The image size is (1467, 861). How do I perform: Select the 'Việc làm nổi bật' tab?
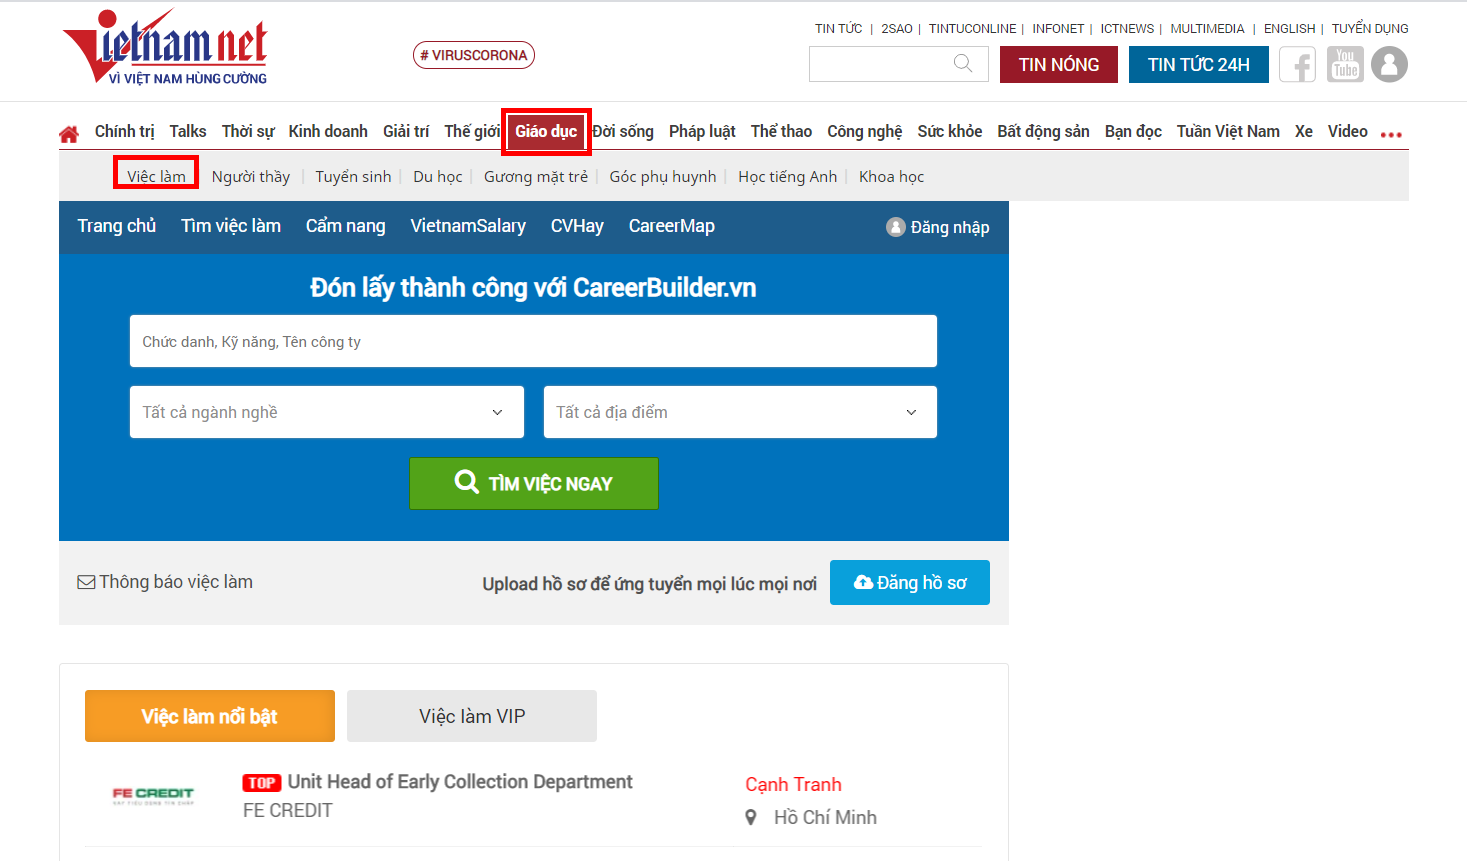coord(210,716)
